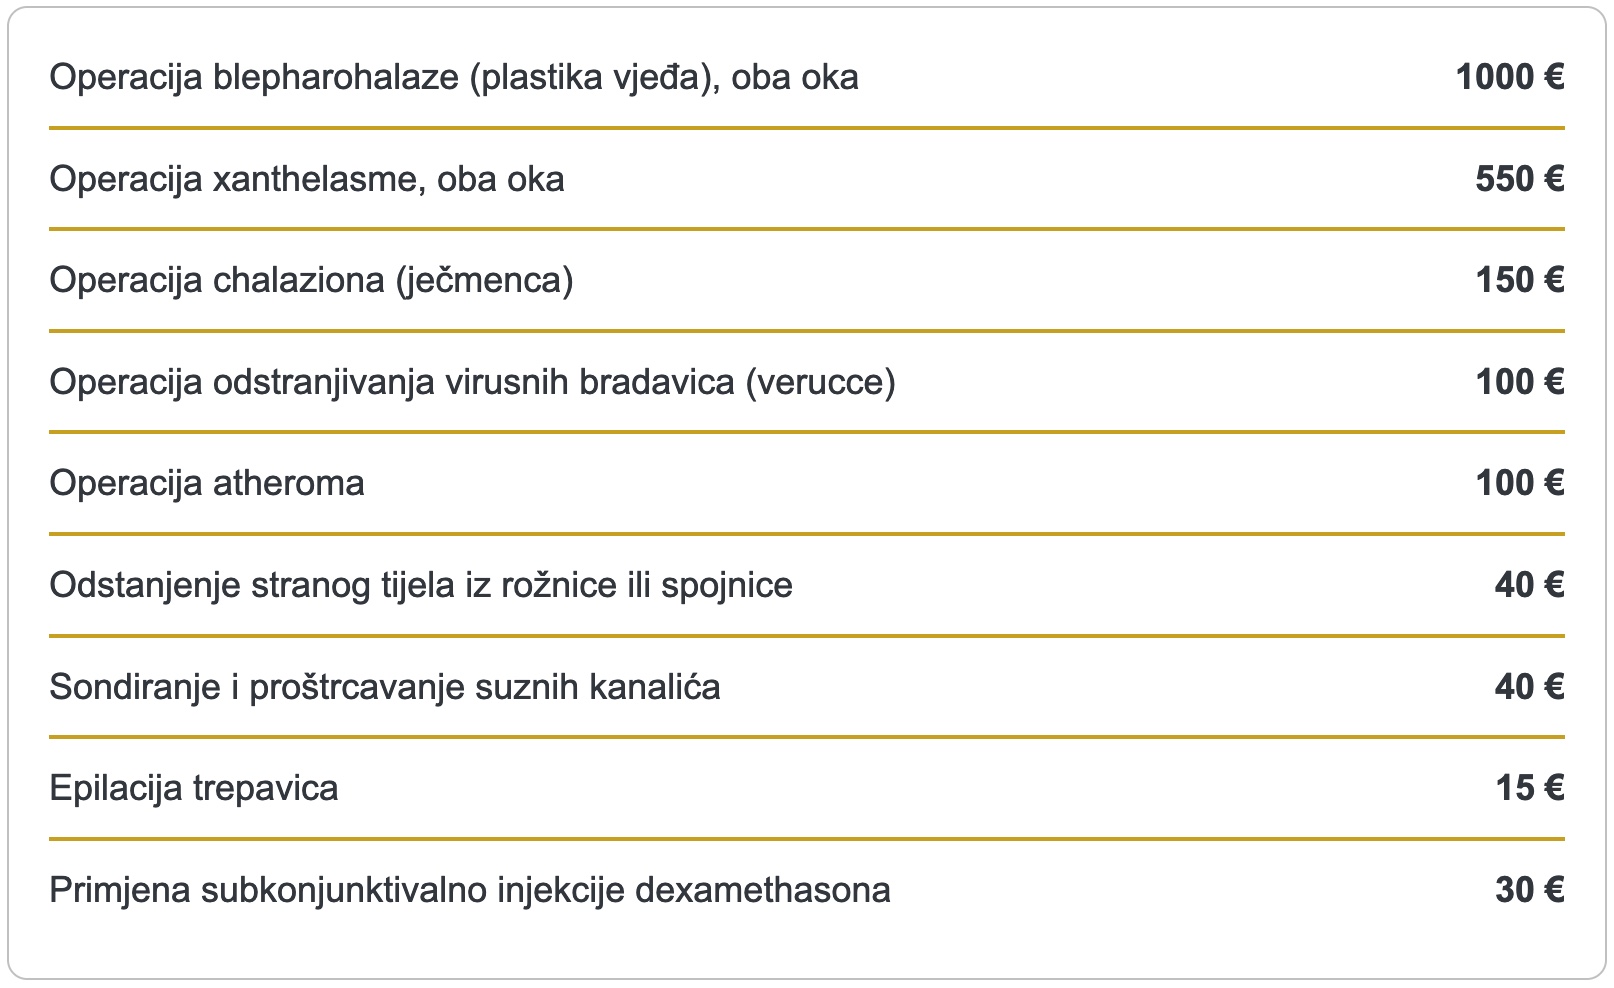1614x988 pixels.
Task: Select the 15 € price
Action: pos(1529,789)
